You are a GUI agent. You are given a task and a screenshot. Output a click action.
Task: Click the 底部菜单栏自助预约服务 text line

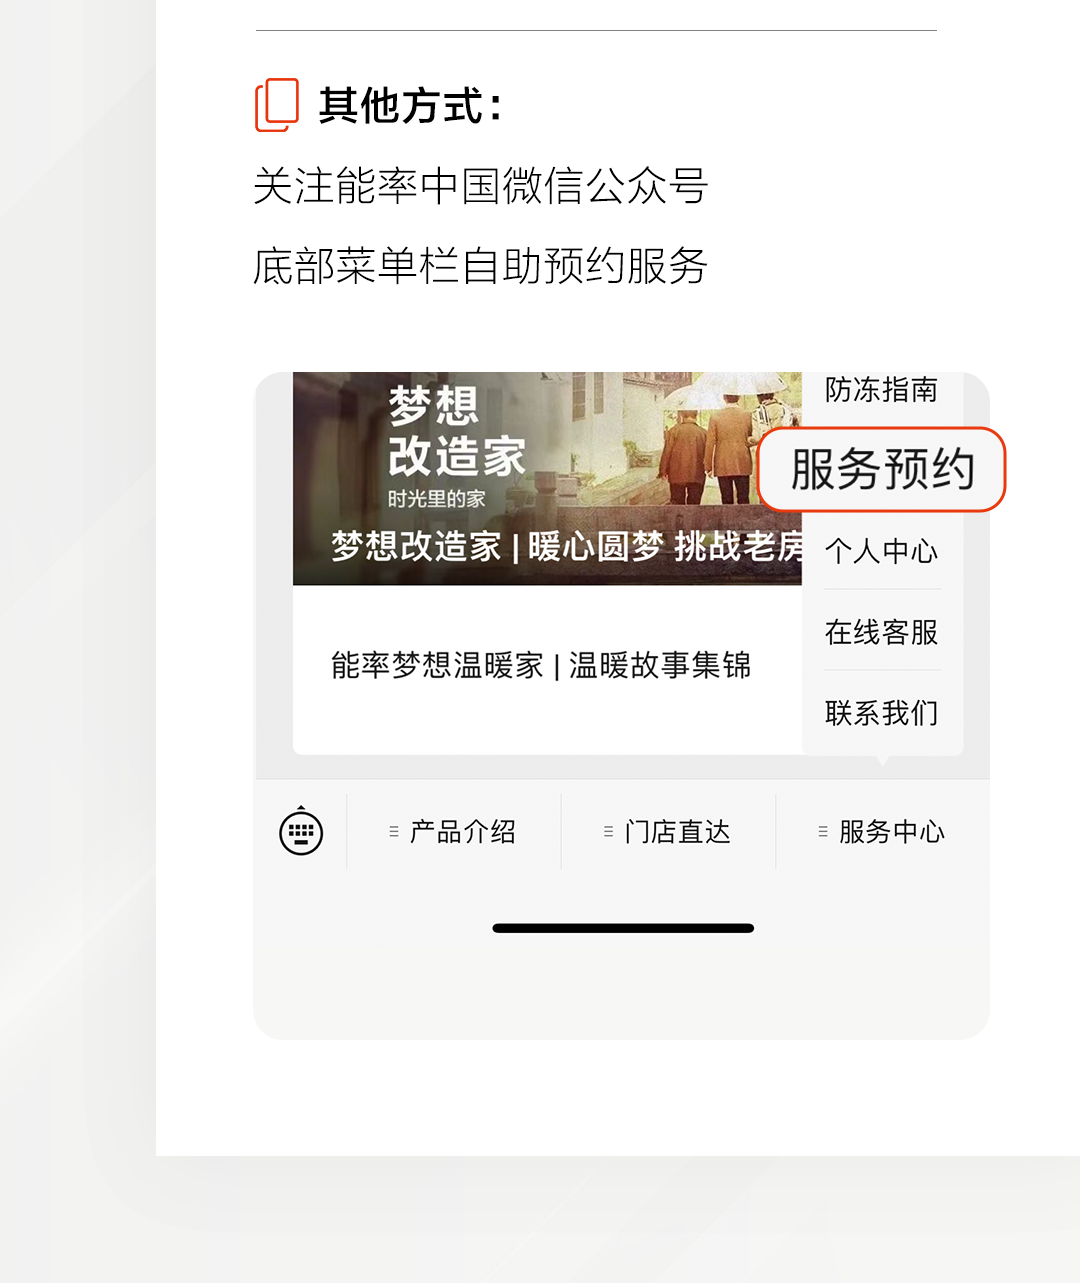pos(481,266)
